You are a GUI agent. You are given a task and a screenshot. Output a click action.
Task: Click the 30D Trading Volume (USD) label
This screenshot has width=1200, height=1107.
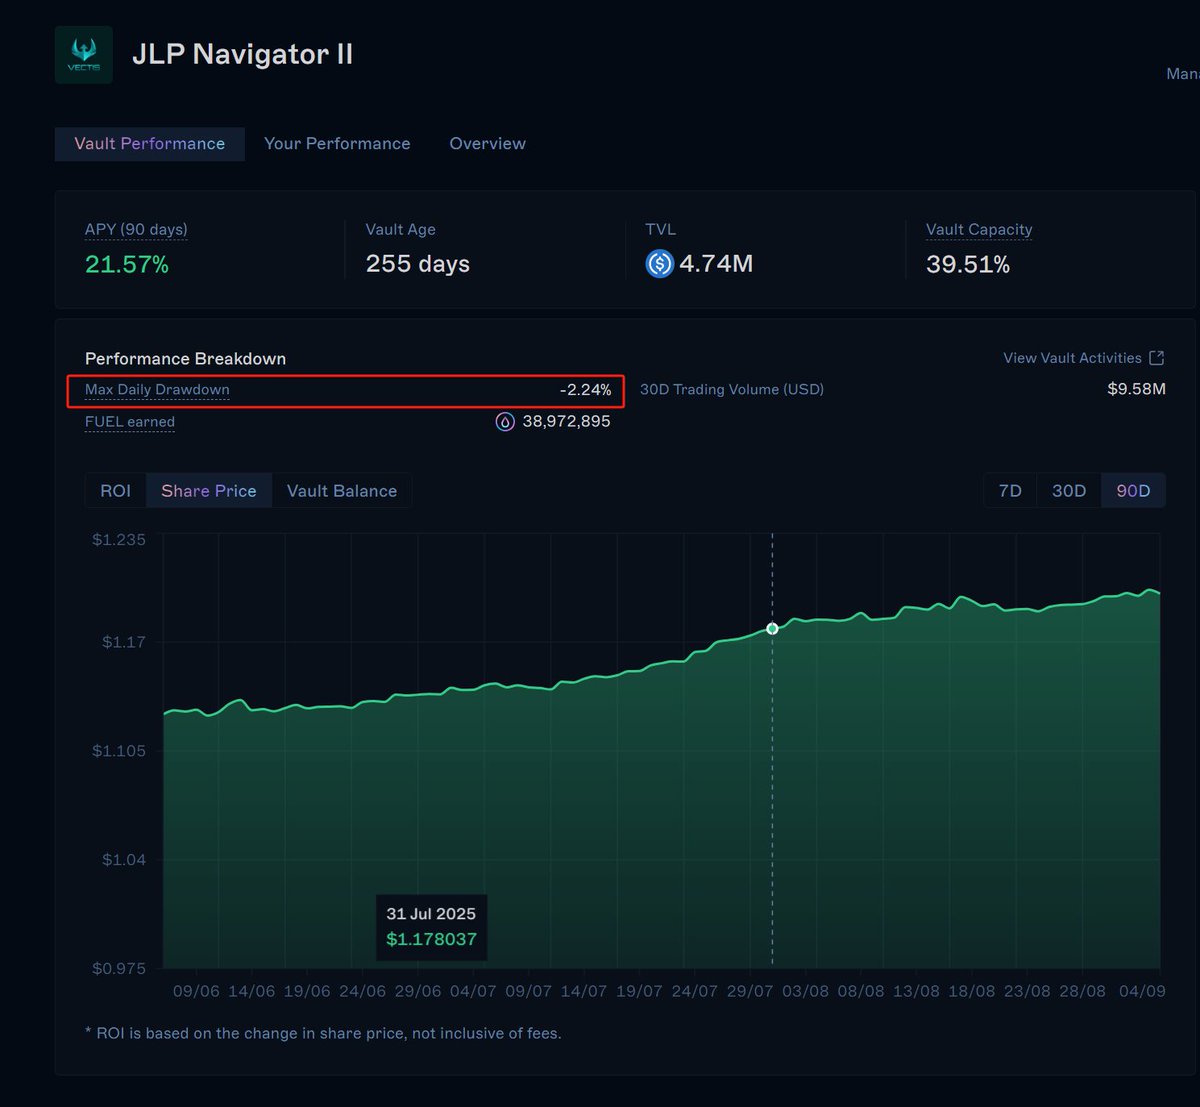(732, 389)
